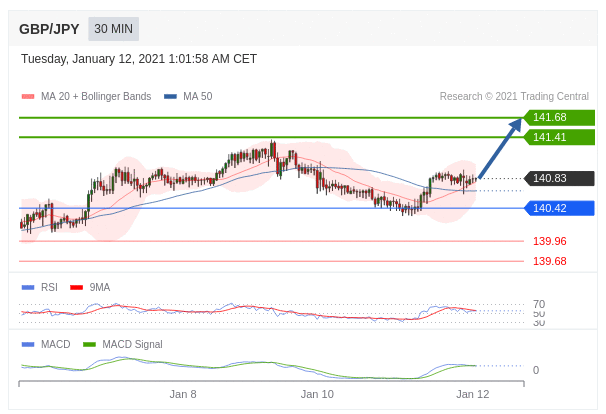Click the 141.68 resistance price tag

[559, 118]
